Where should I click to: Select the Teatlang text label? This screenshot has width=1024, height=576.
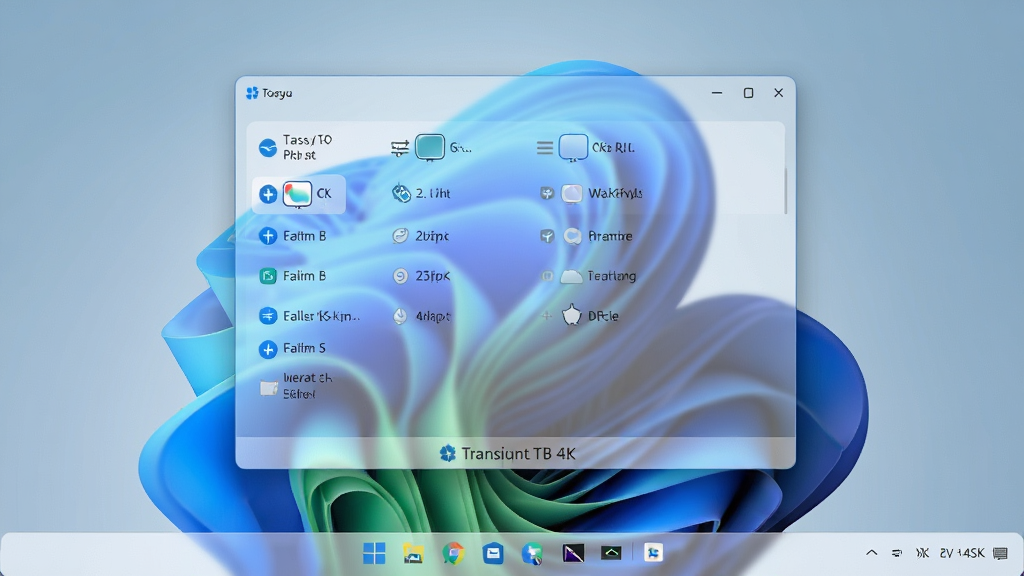612,276
